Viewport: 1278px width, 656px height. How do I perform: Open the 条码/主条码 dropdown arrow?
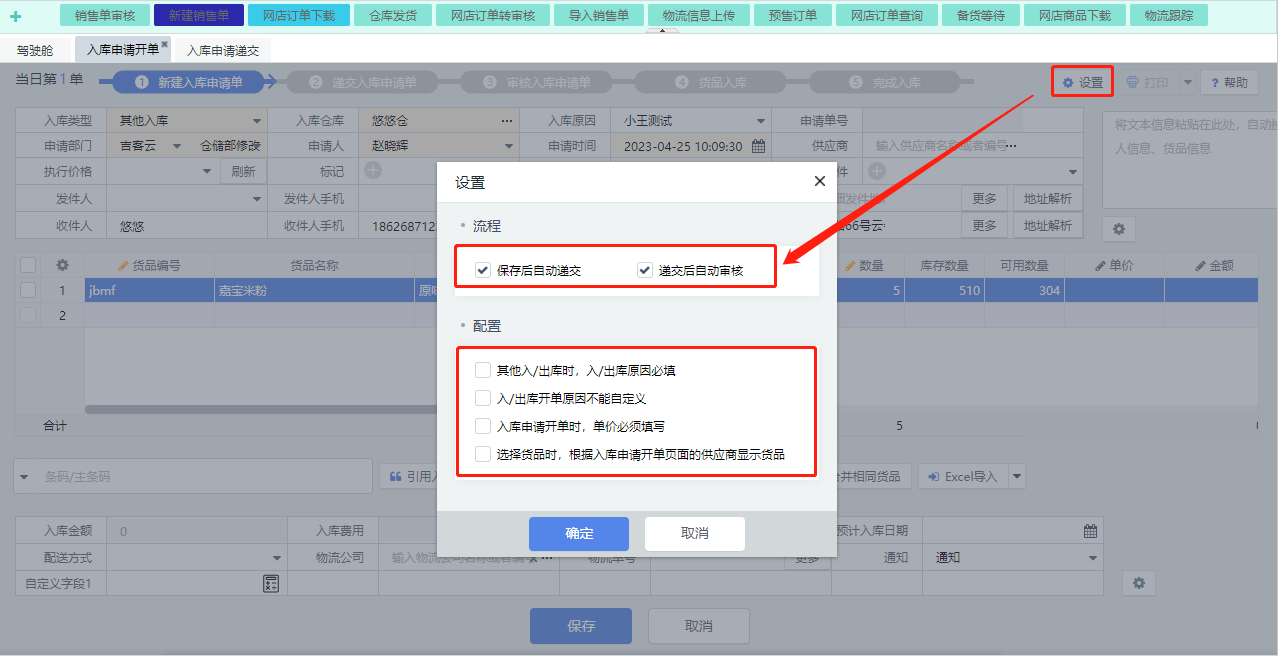(24, 477)
